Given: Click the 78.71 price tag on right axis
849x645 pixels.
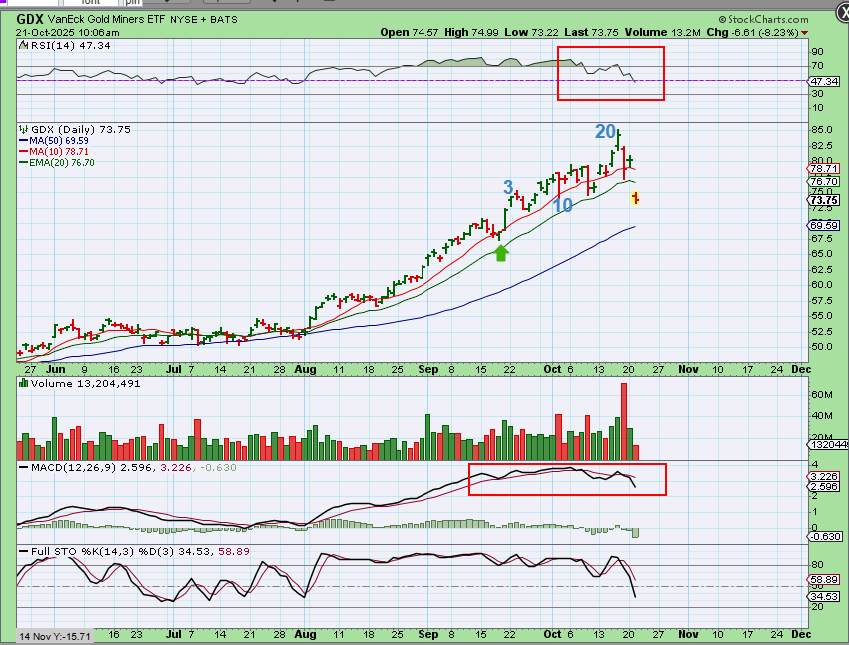Looking at the screenshot, I should tap(824, 168).
